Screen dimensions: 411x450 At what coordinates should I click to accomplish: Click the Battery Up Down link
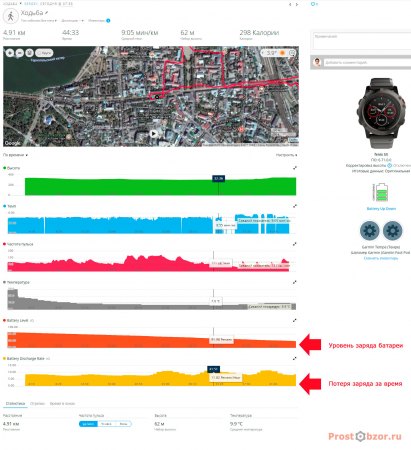[x=381, y=209]
